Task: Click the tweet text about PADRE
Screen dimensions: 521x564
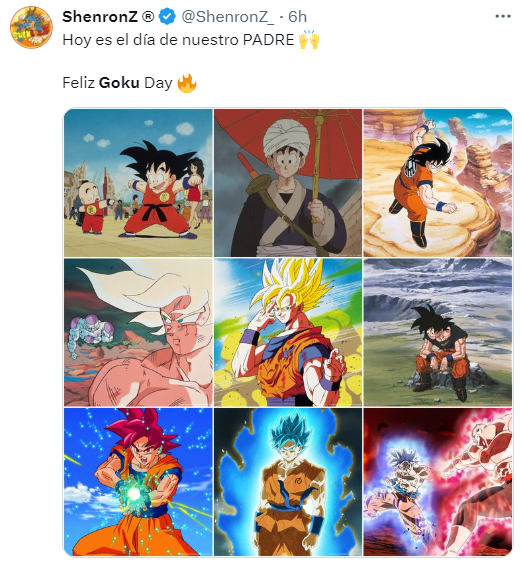Action: pos(178,40)
